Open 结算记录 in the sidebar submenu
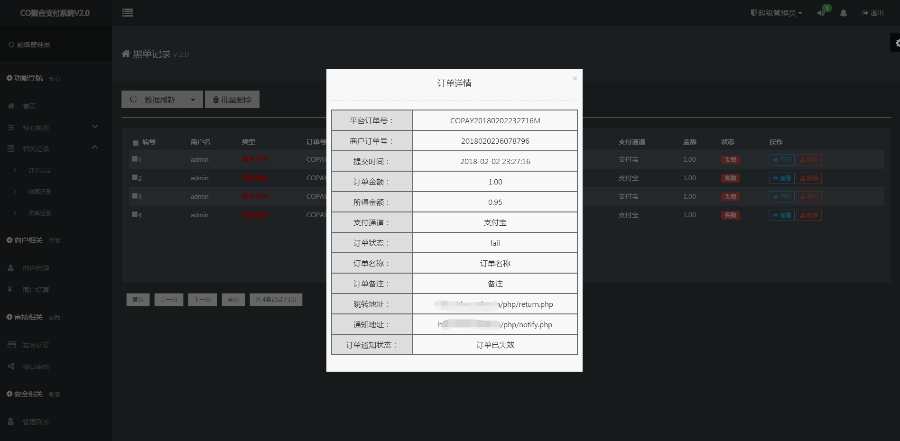The image size is (900, 441). tap(40, 192)
